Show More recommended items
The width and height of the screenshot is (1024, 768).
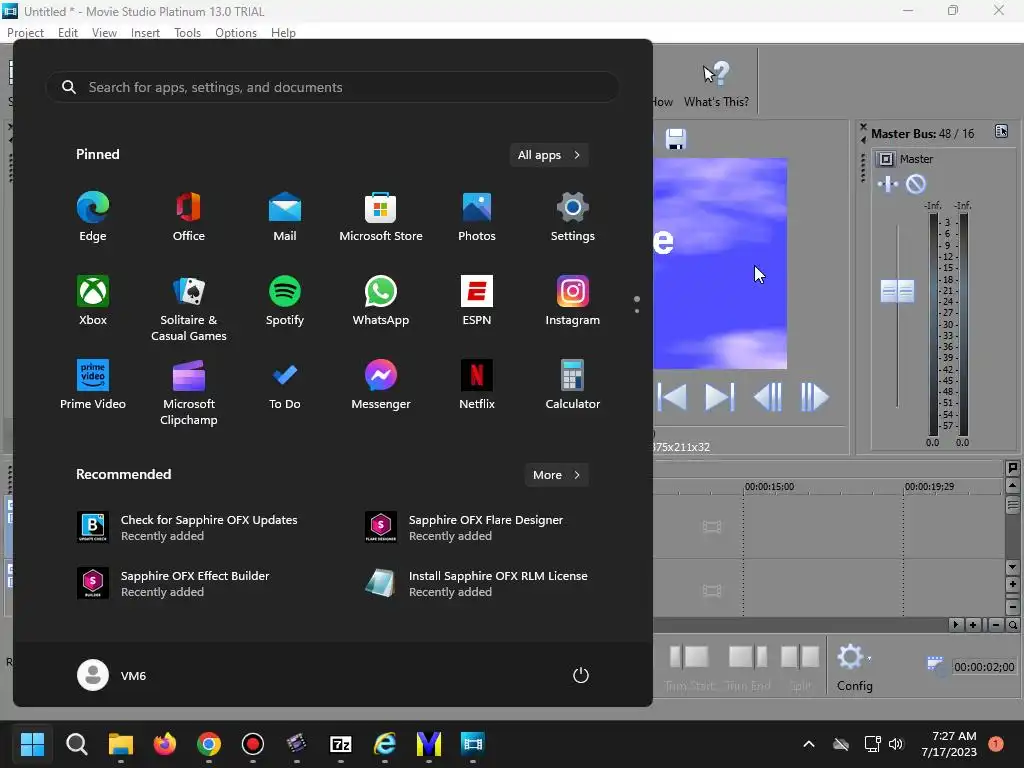556,475
